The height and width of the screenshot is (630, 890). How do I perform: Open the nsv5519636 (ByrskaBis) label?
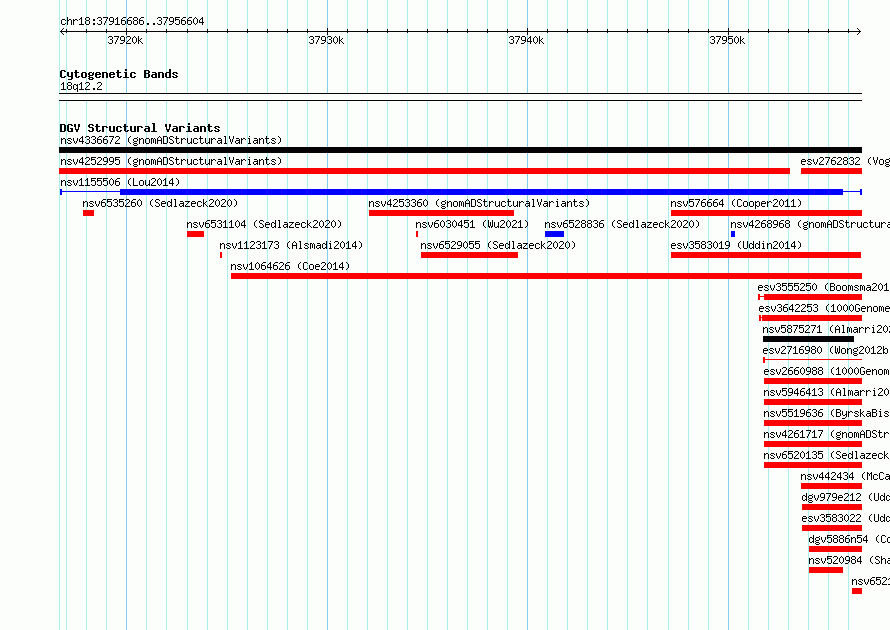coord(826,413)
